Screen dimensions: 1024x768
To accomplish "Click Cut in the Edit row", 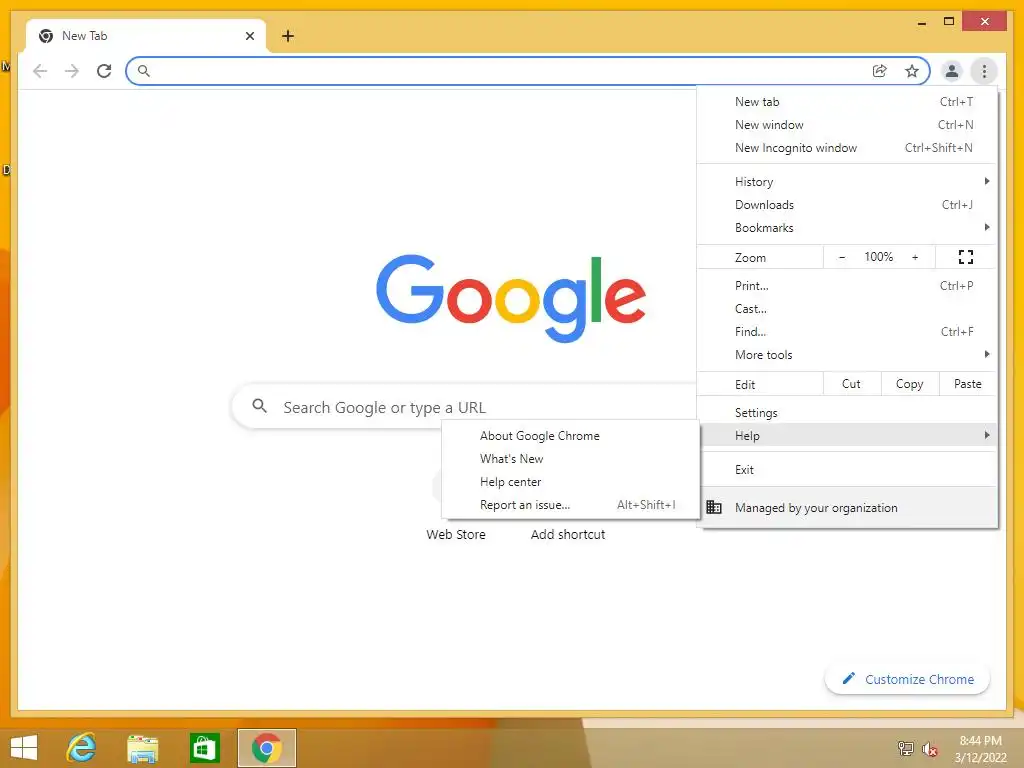I will [852, 384].
